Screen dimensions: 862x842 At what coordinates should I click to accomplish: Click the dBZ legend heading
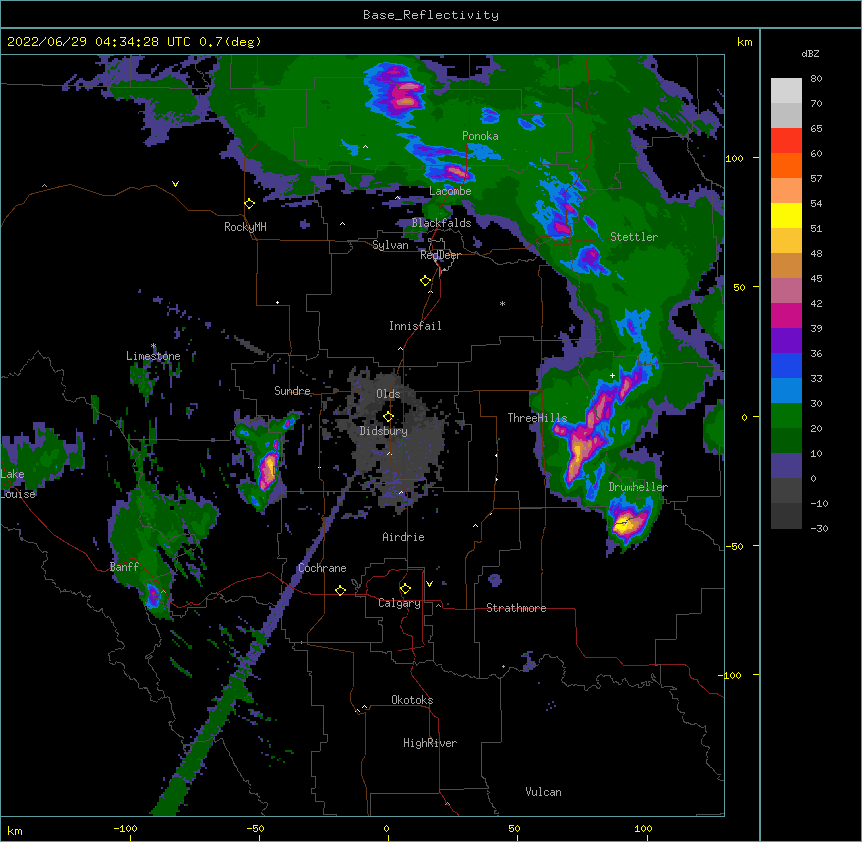coord(810,53)
